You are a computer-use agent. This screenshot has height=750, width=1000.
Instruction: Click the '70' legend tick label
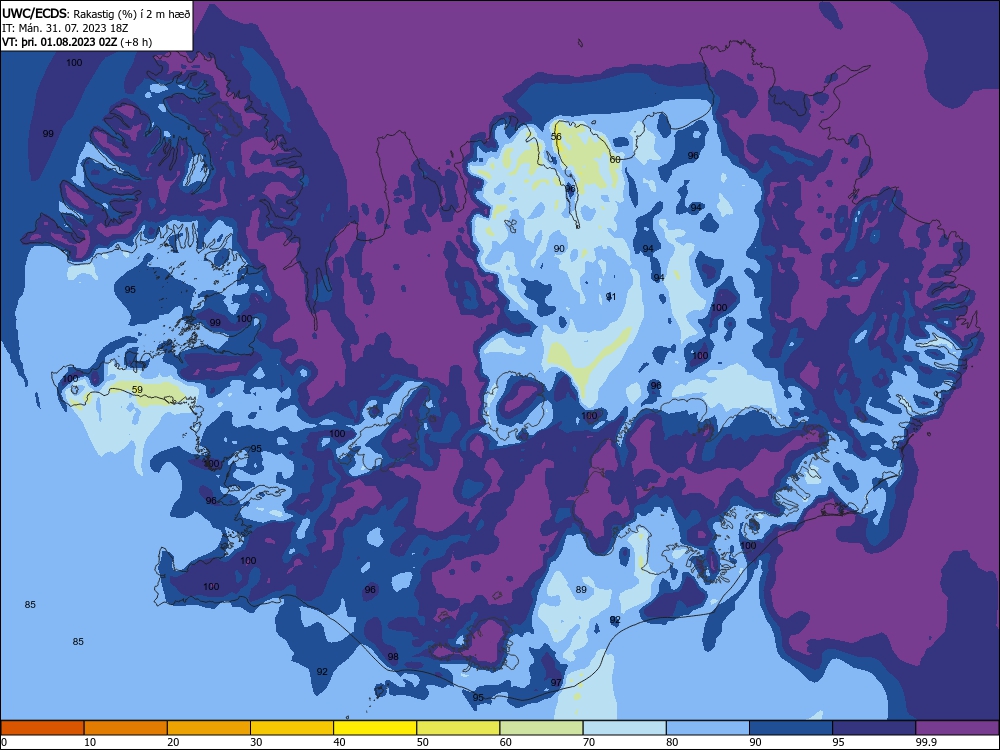(x=589, y=742)
